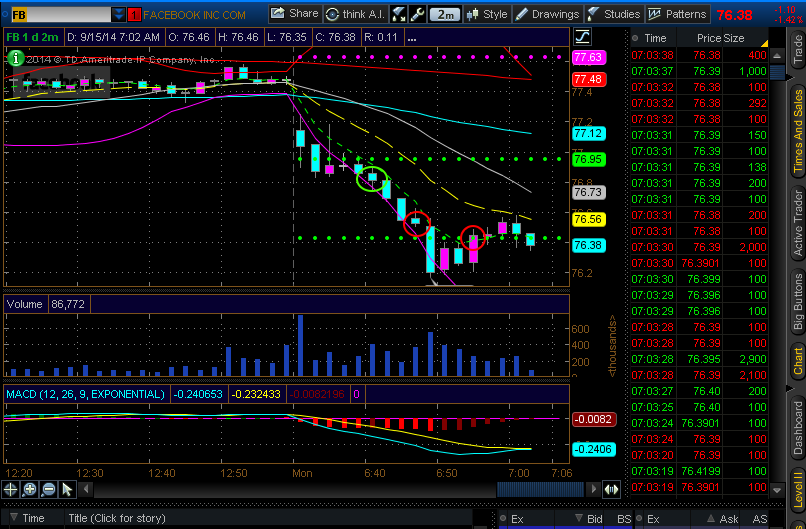Image resolution: width=806 pixels, height=529 pixels.
Task: Click the -0.0082 MACD histogram label
Action: pyautogui.click(x=594, y=419)
